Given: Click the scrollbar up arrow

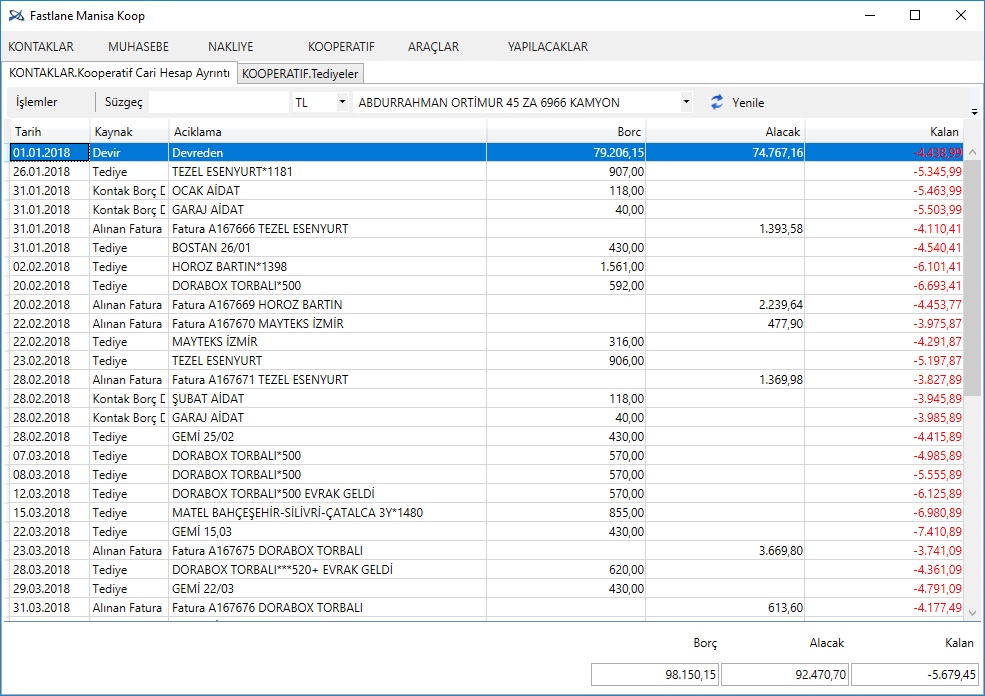Looking at the screenshot, I should coord(972,152).
